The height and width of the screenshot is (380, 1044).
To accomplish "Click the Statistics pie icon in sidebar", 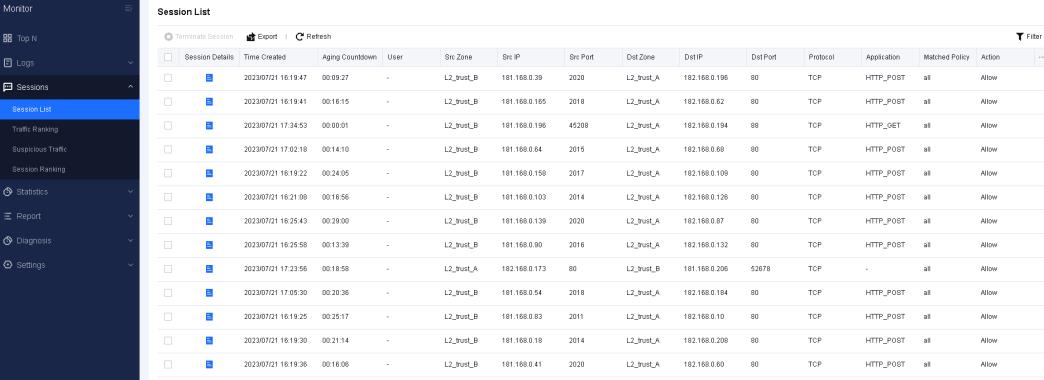I will [x=8, y=192].
